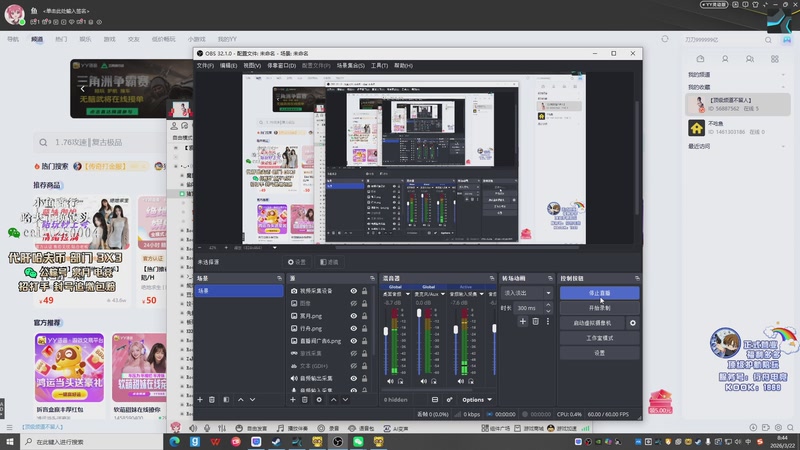Open the mixer Options dropdown
The image size is (800, 450).
click(477, 399)
